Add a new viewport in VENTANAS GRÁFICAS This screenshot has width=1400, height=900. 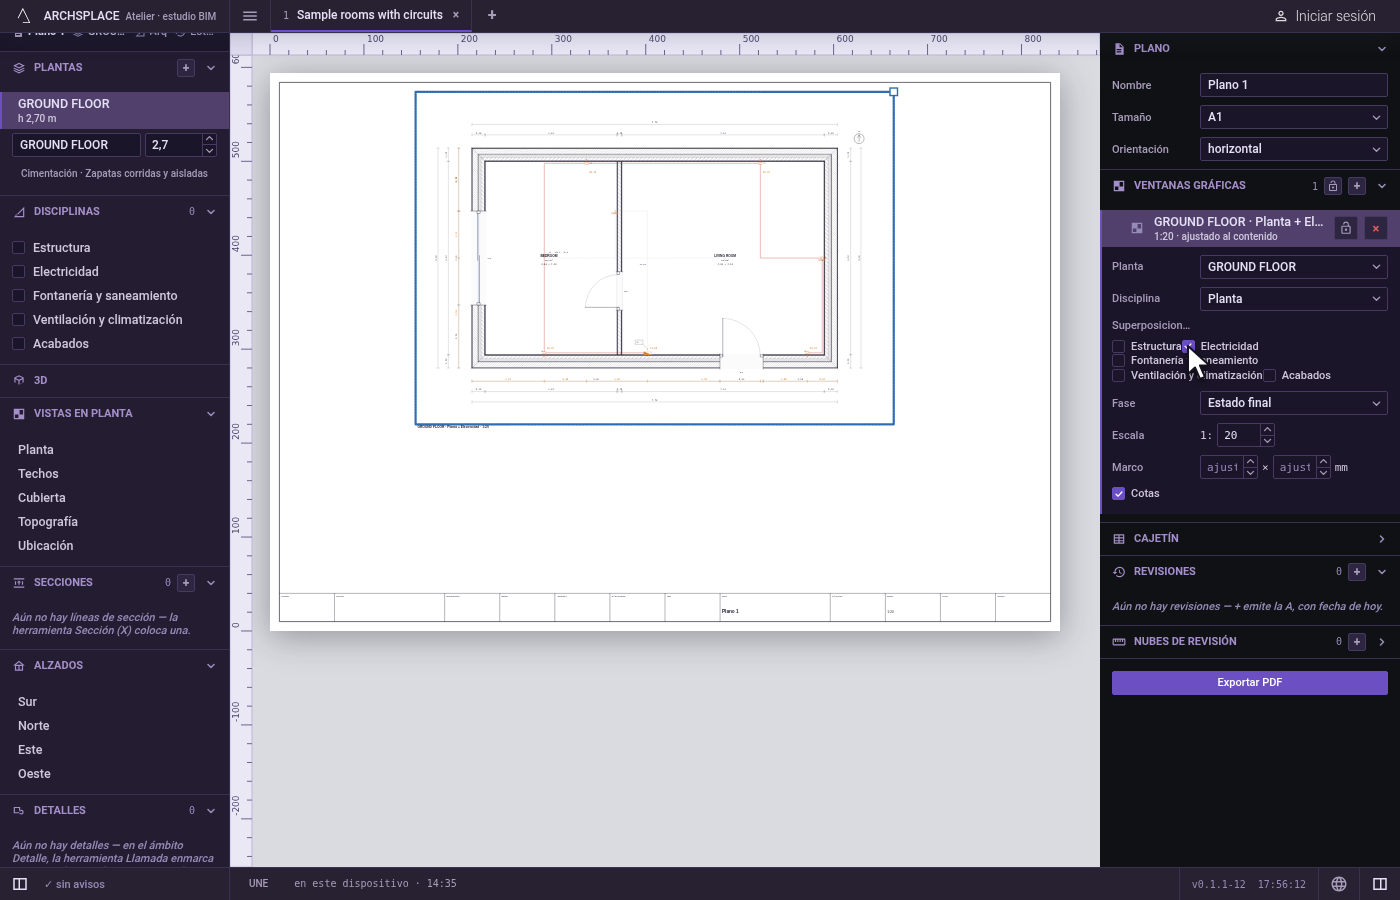pos(1357,186)
